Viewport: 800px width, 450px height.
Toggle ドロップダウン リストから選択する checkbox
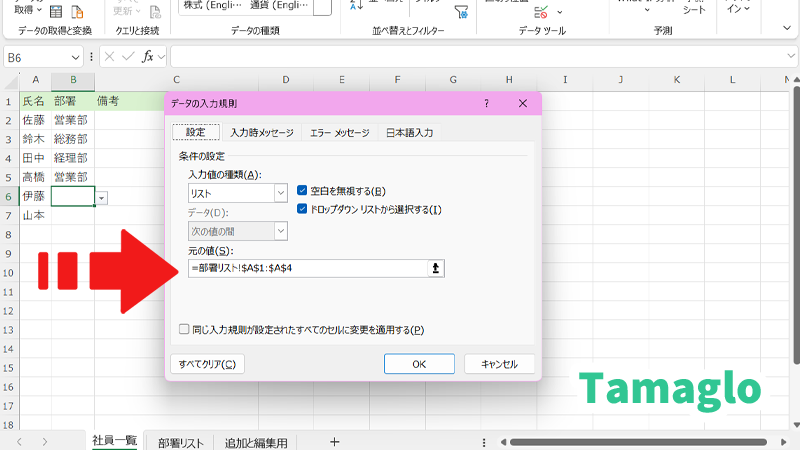point(303,209)
